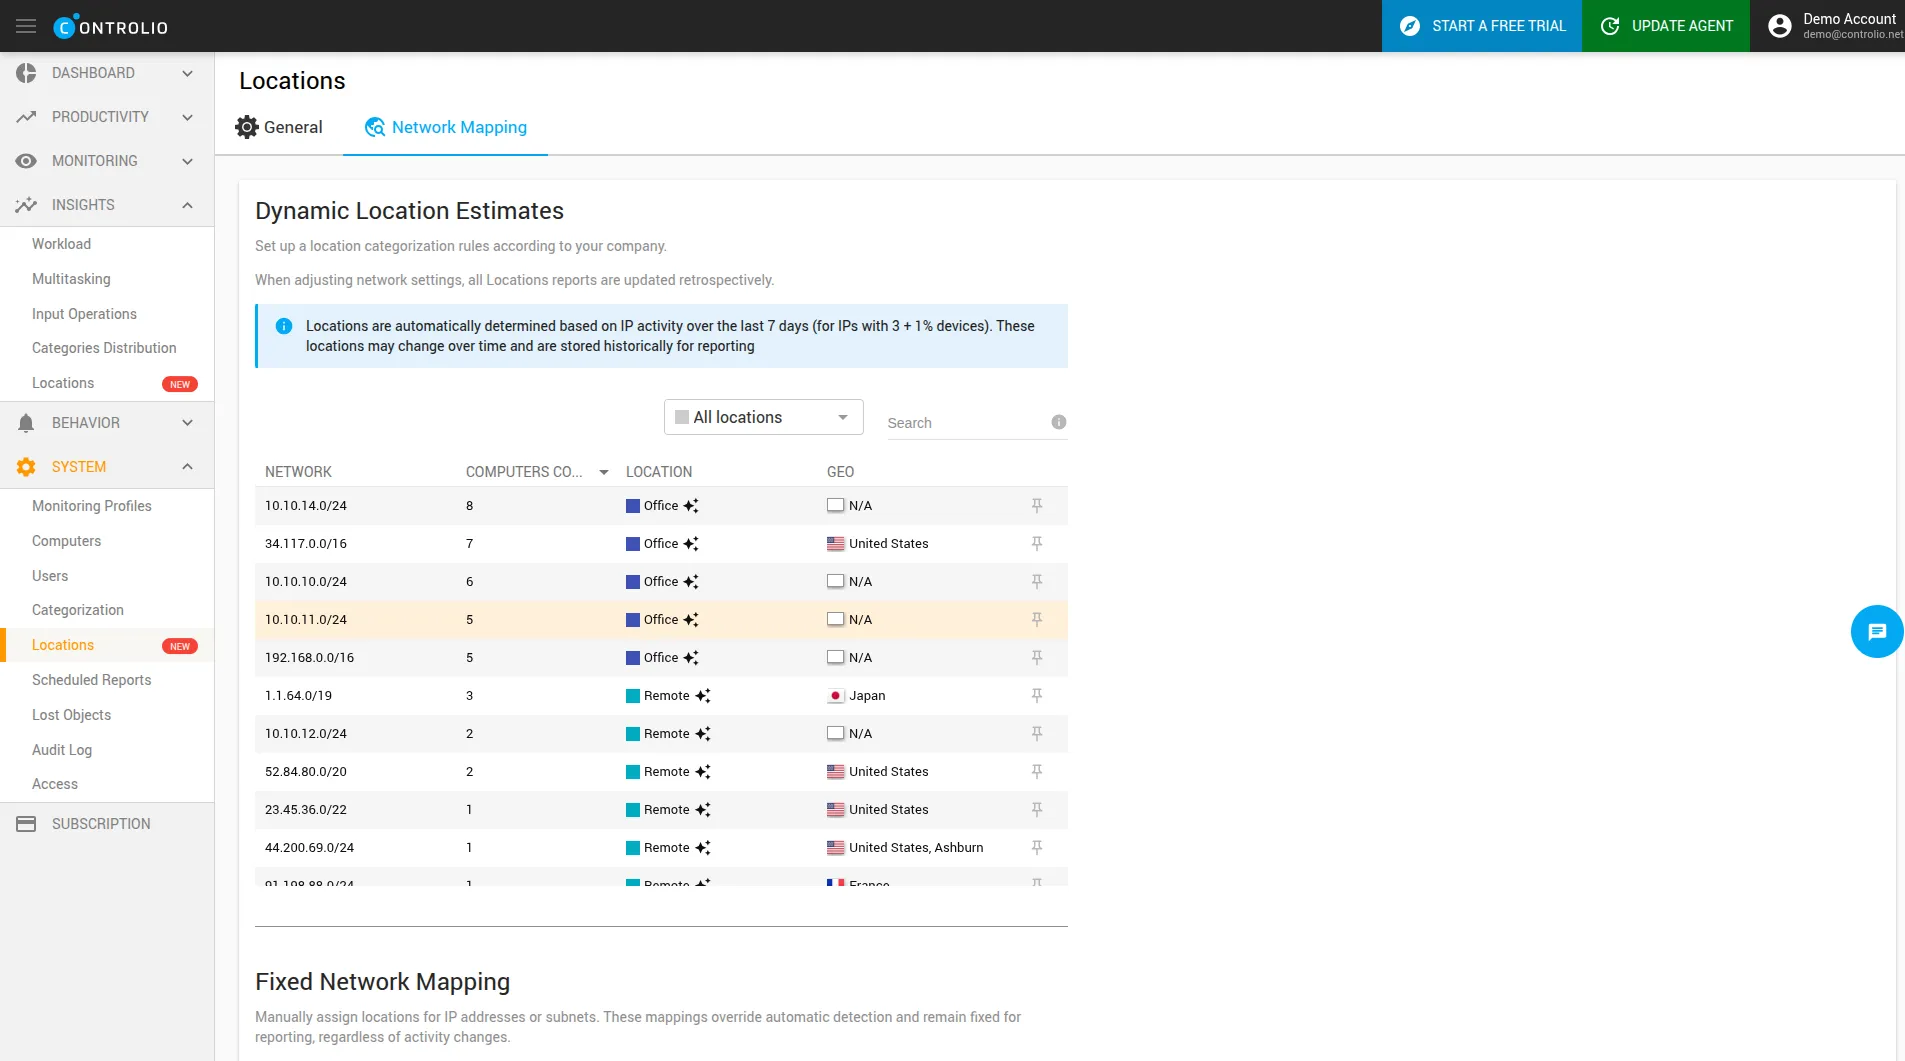The height and width of the screenshot is (1061, 1905).
Task: Expand the Productivity menu chevron
Action: point(187,117)
